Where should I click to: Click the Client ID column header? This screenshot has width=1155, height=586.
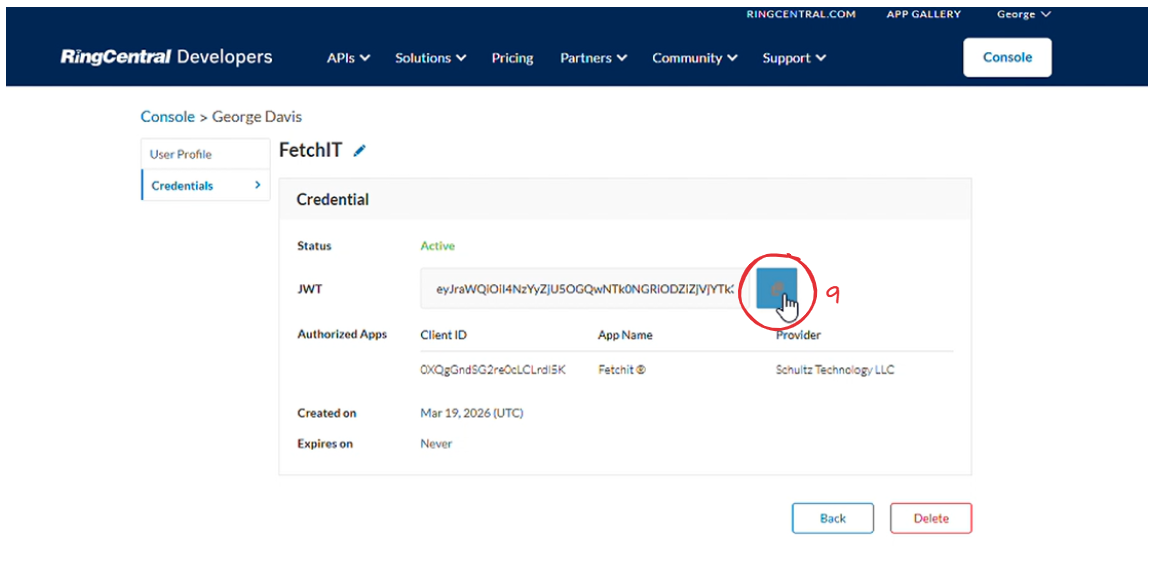click(443, 335)
